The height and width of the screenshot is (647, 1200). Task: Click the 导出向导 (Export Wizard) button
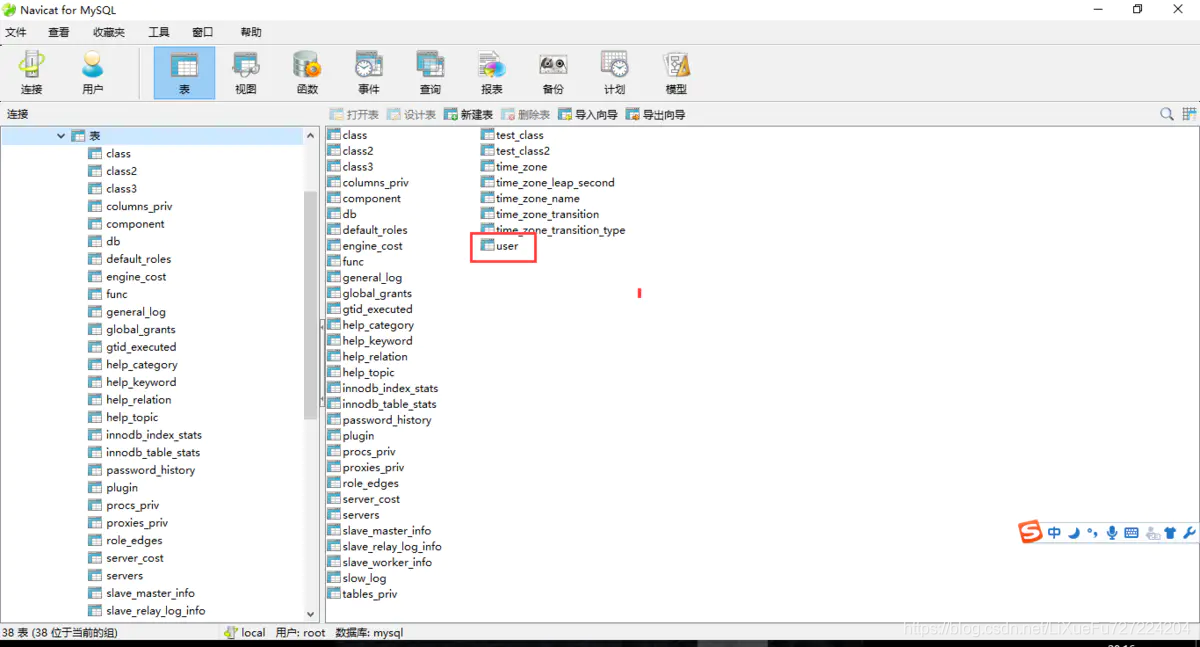tap(656, 114)
